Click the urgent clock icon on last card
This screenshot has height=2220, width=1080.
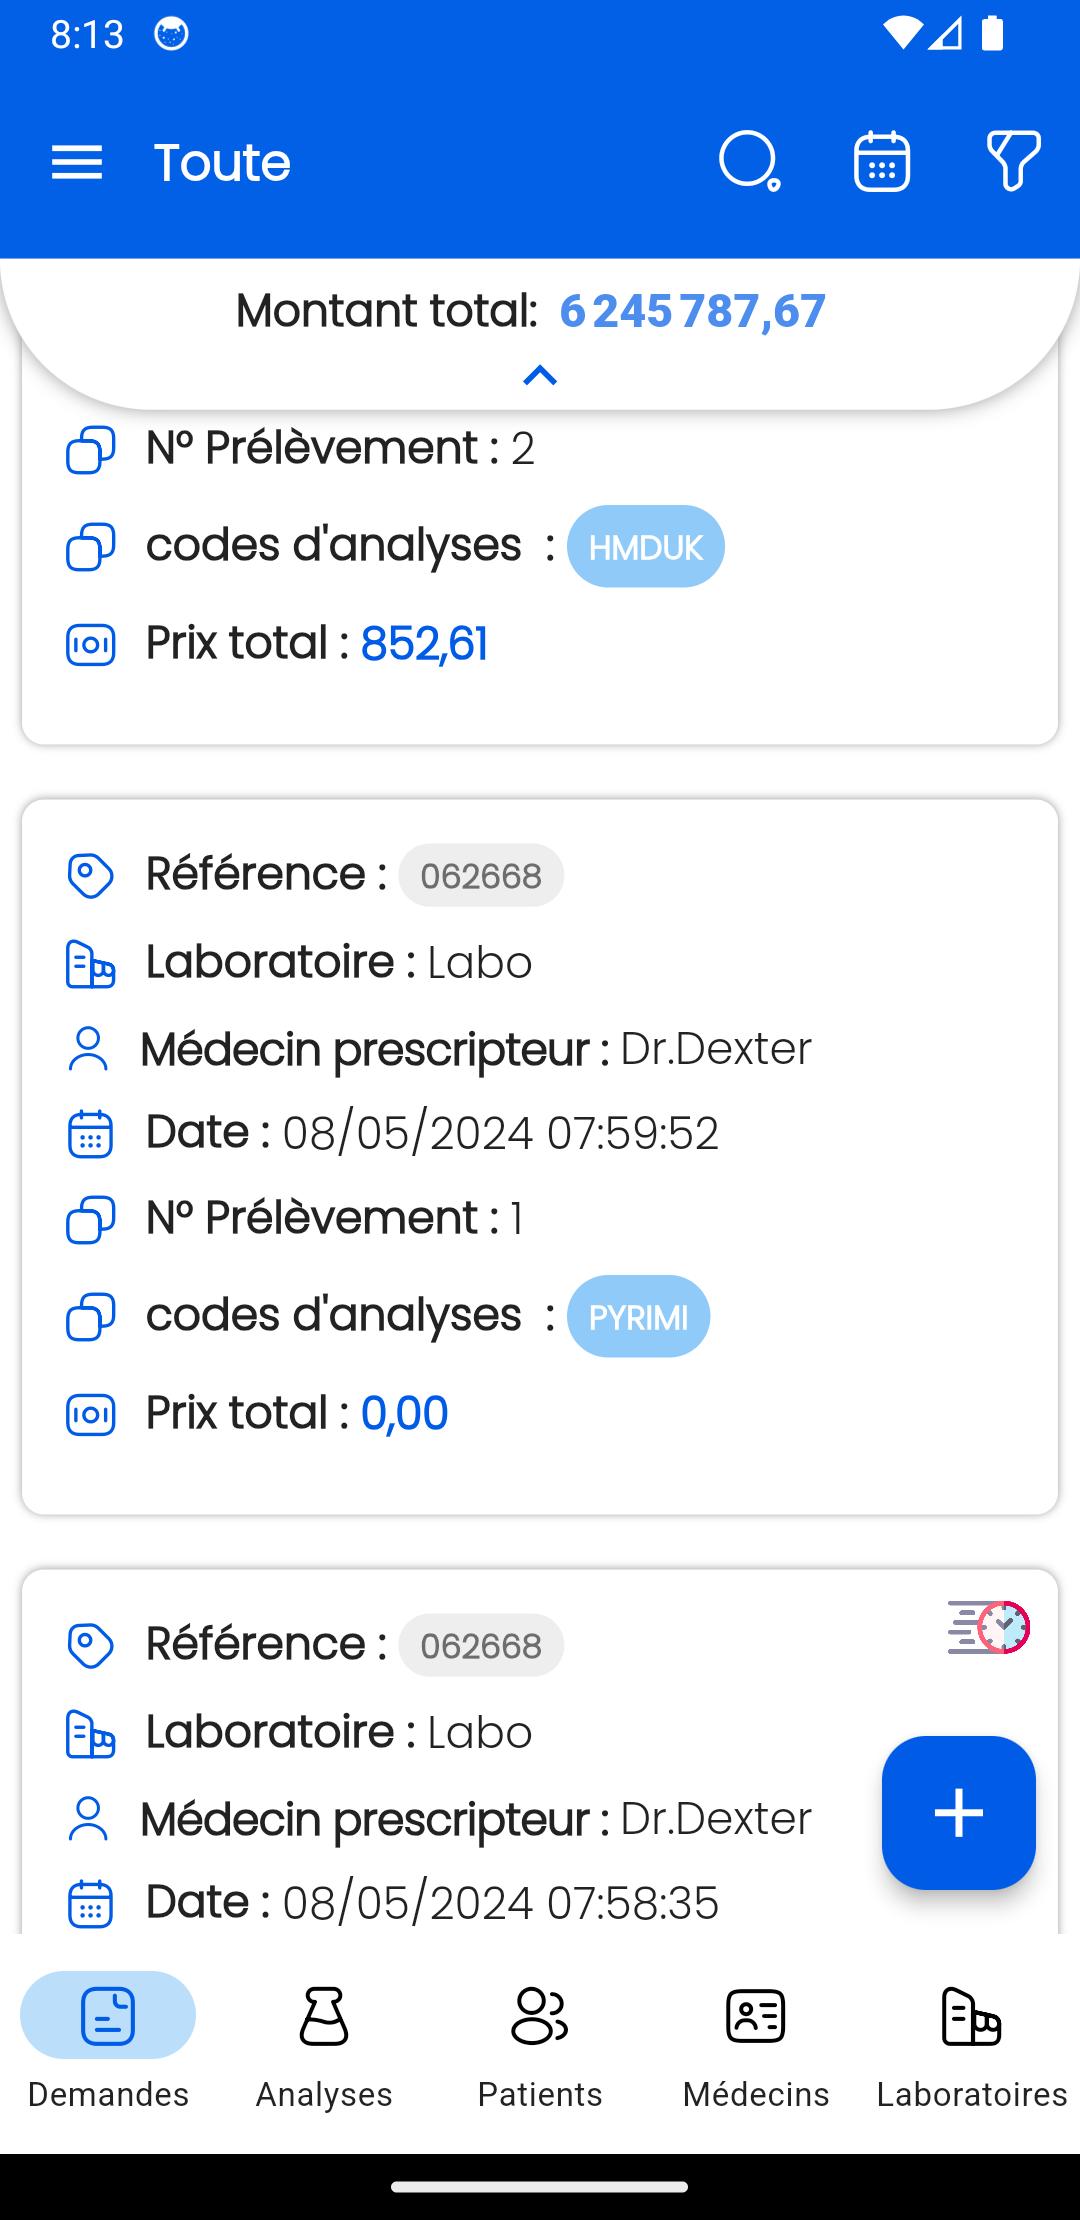click(988, 1627)
